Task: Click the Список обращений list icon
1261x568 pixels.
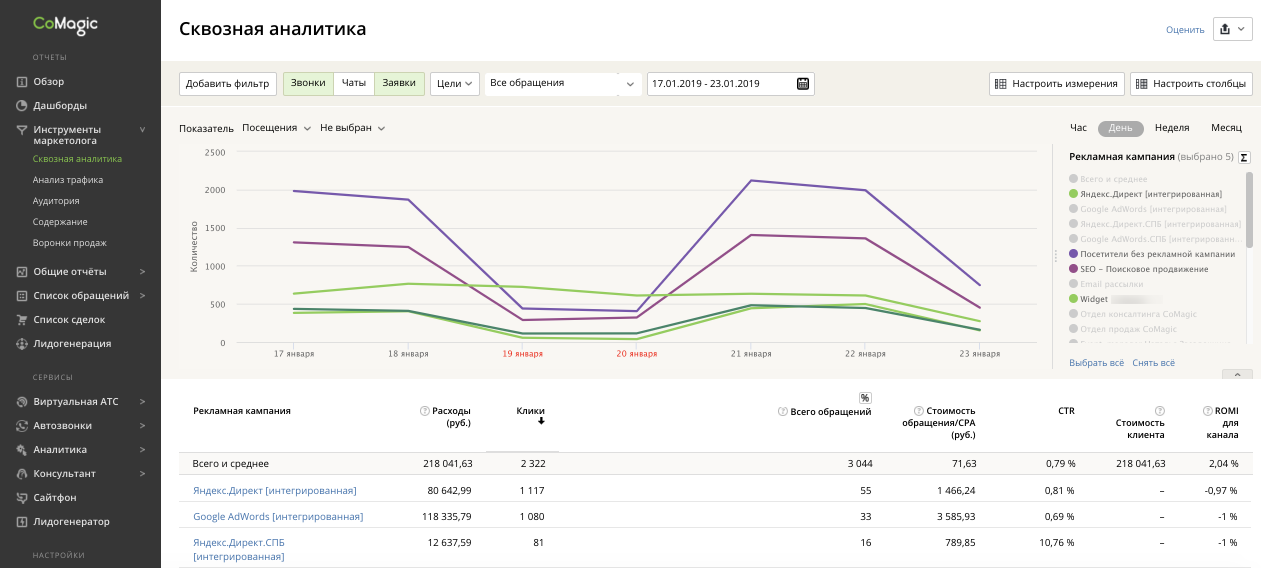Action: click(22, 295)
